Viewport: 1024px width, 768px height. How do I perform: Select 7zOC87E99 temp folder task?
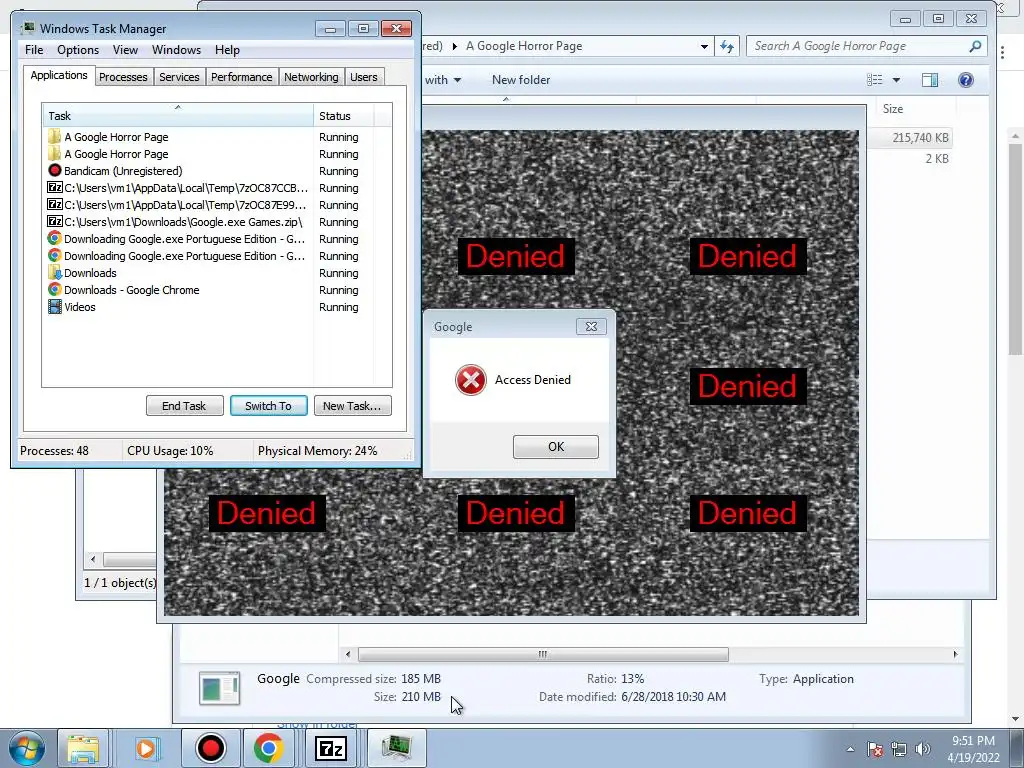217,205
